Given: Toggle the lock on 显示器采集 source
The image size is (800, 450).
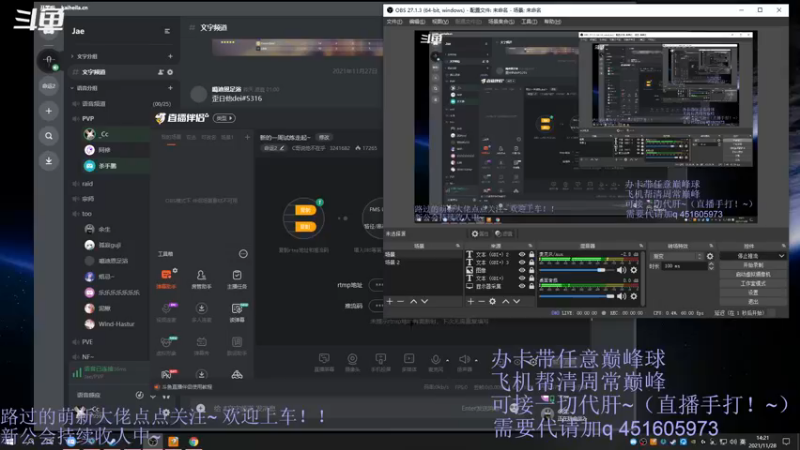Looking at the screenshot, I should pyautogui.click(x=532, y=286).
